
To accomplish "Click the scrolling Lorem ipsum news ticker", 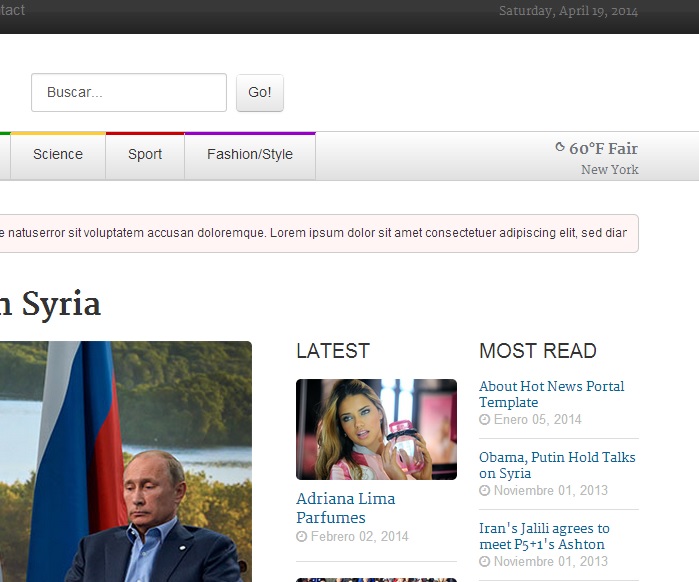I will point(319,233).
